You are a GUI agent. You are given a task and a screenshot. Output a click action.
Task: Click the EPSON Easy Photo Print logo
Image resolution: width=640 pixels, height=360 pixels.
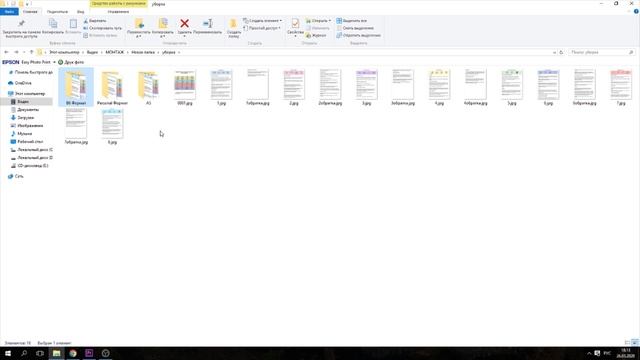(x=11, y=62)
